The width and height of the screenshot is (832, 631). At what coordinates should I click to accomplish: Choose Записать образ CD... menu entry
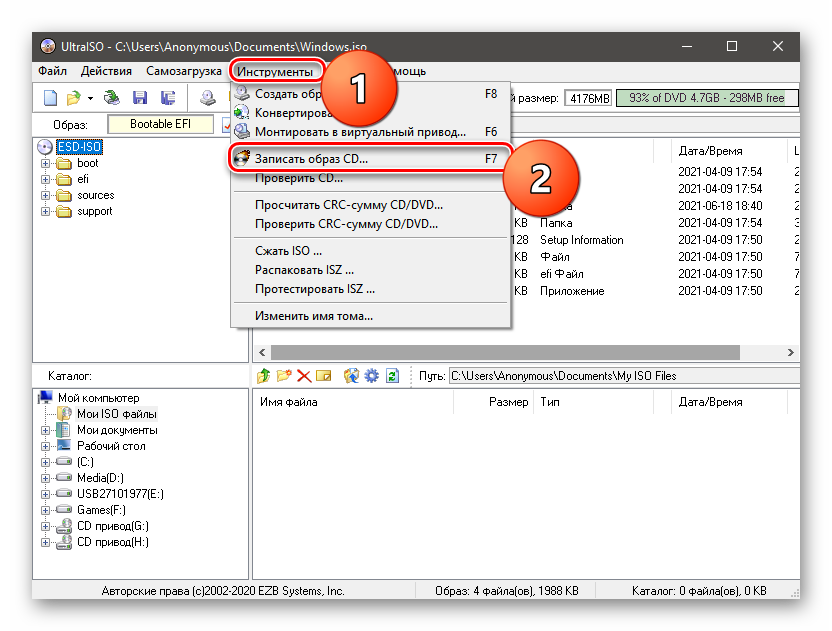click(370, 158)
